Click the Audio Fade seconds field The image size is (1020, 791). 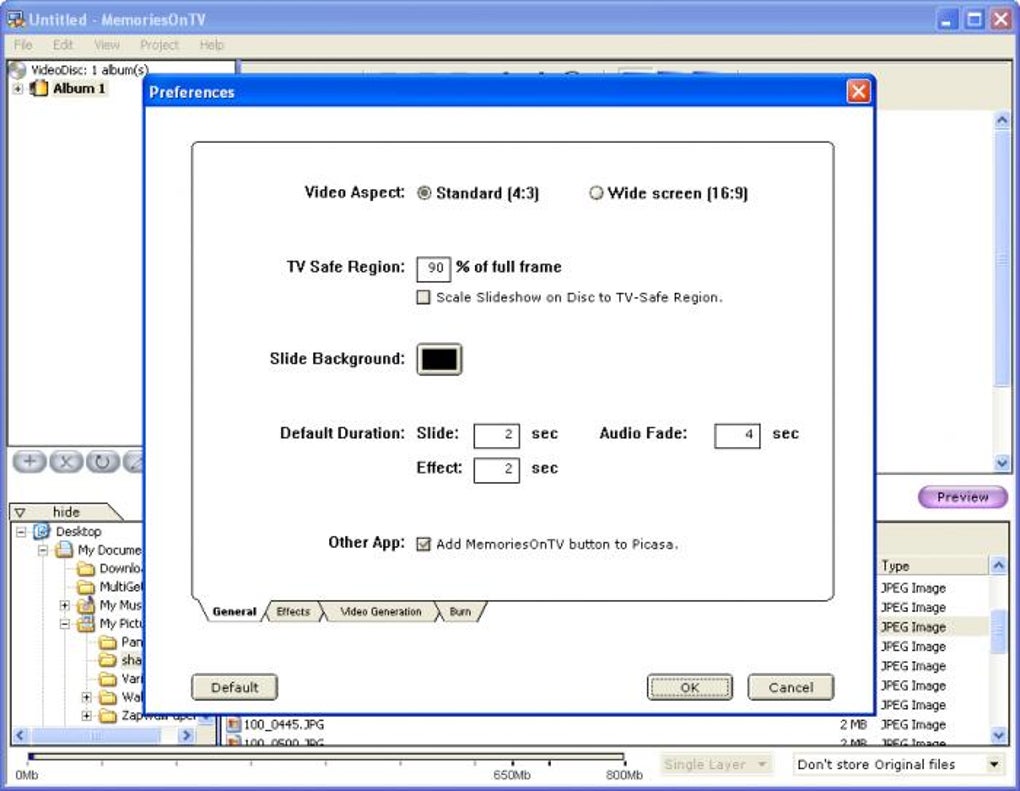click(x=737, y=435)
